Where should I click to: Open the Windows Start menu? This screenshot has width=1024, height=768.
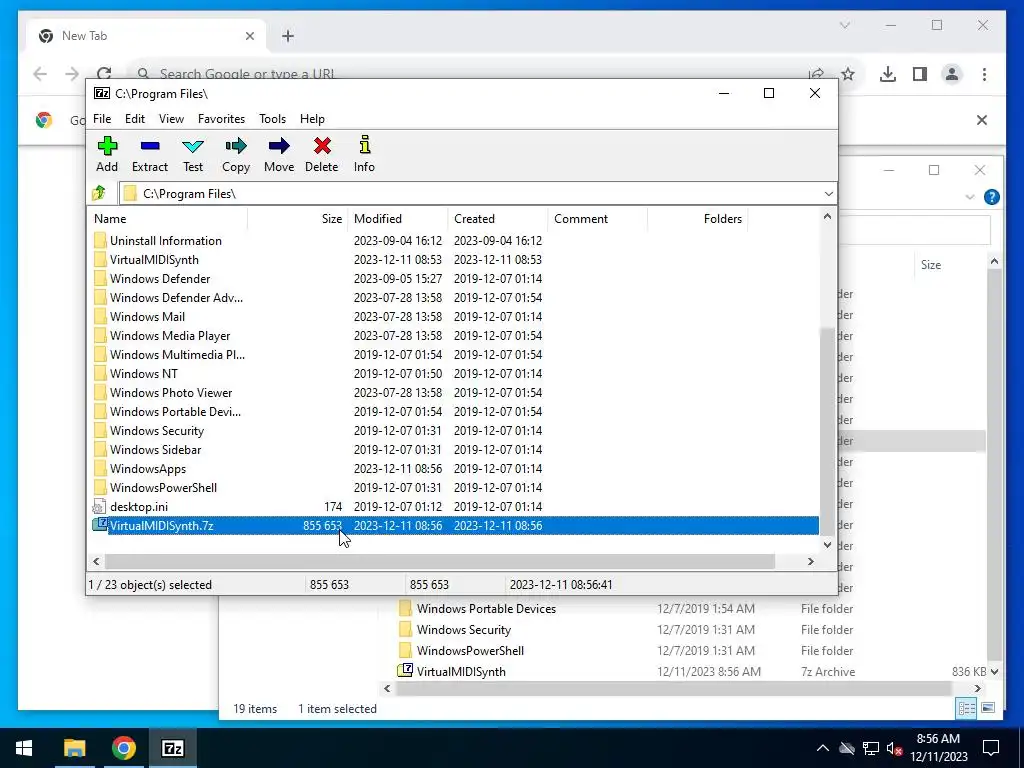24,748
